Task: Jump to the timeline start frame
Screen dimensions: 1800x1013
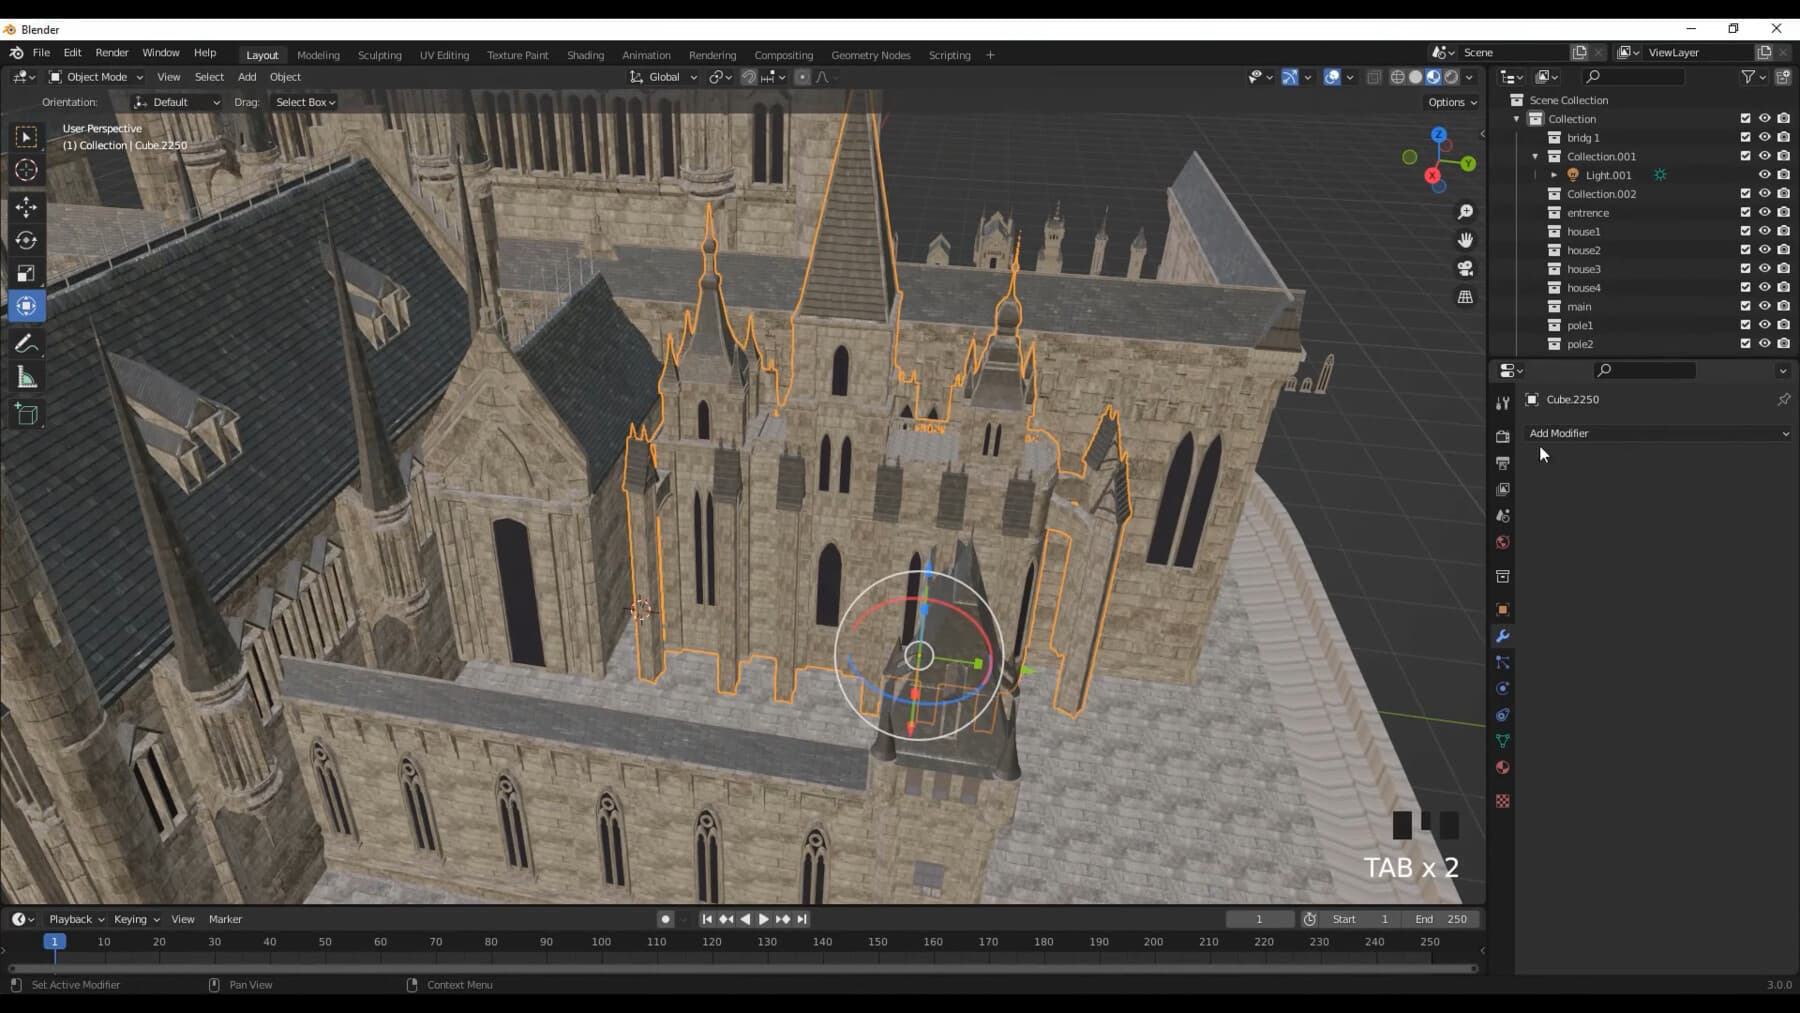Action: (x=707, y=919)
